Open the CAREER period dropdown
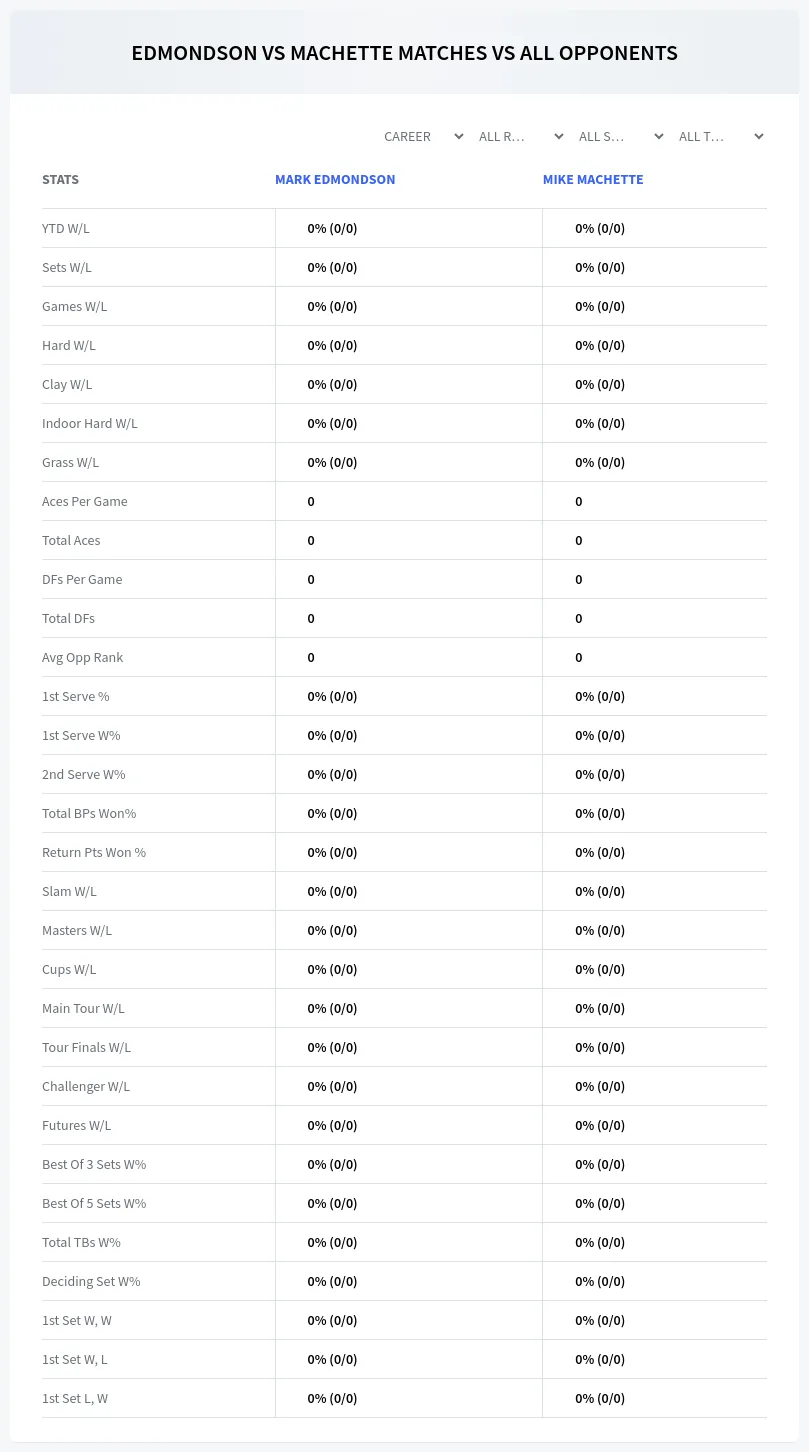The width and height of the screenshot is (809, 1452). 424,136
